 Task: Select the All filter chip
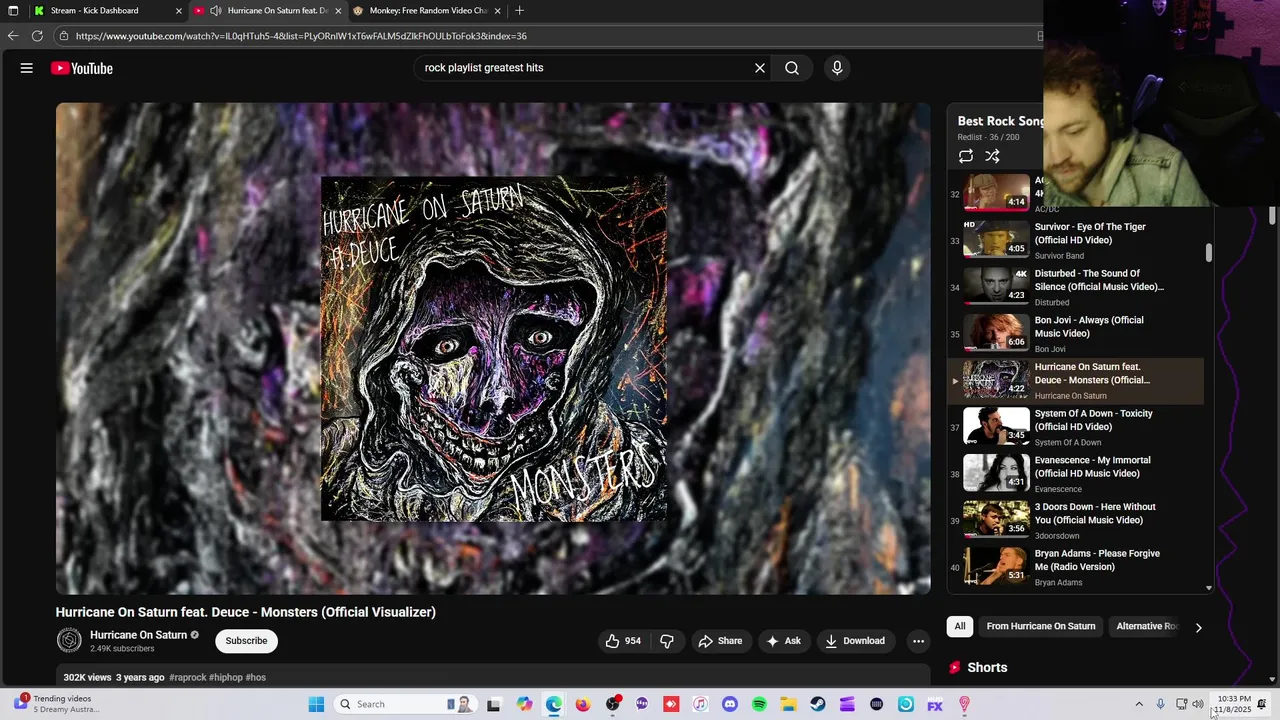(x=960, y=626)
